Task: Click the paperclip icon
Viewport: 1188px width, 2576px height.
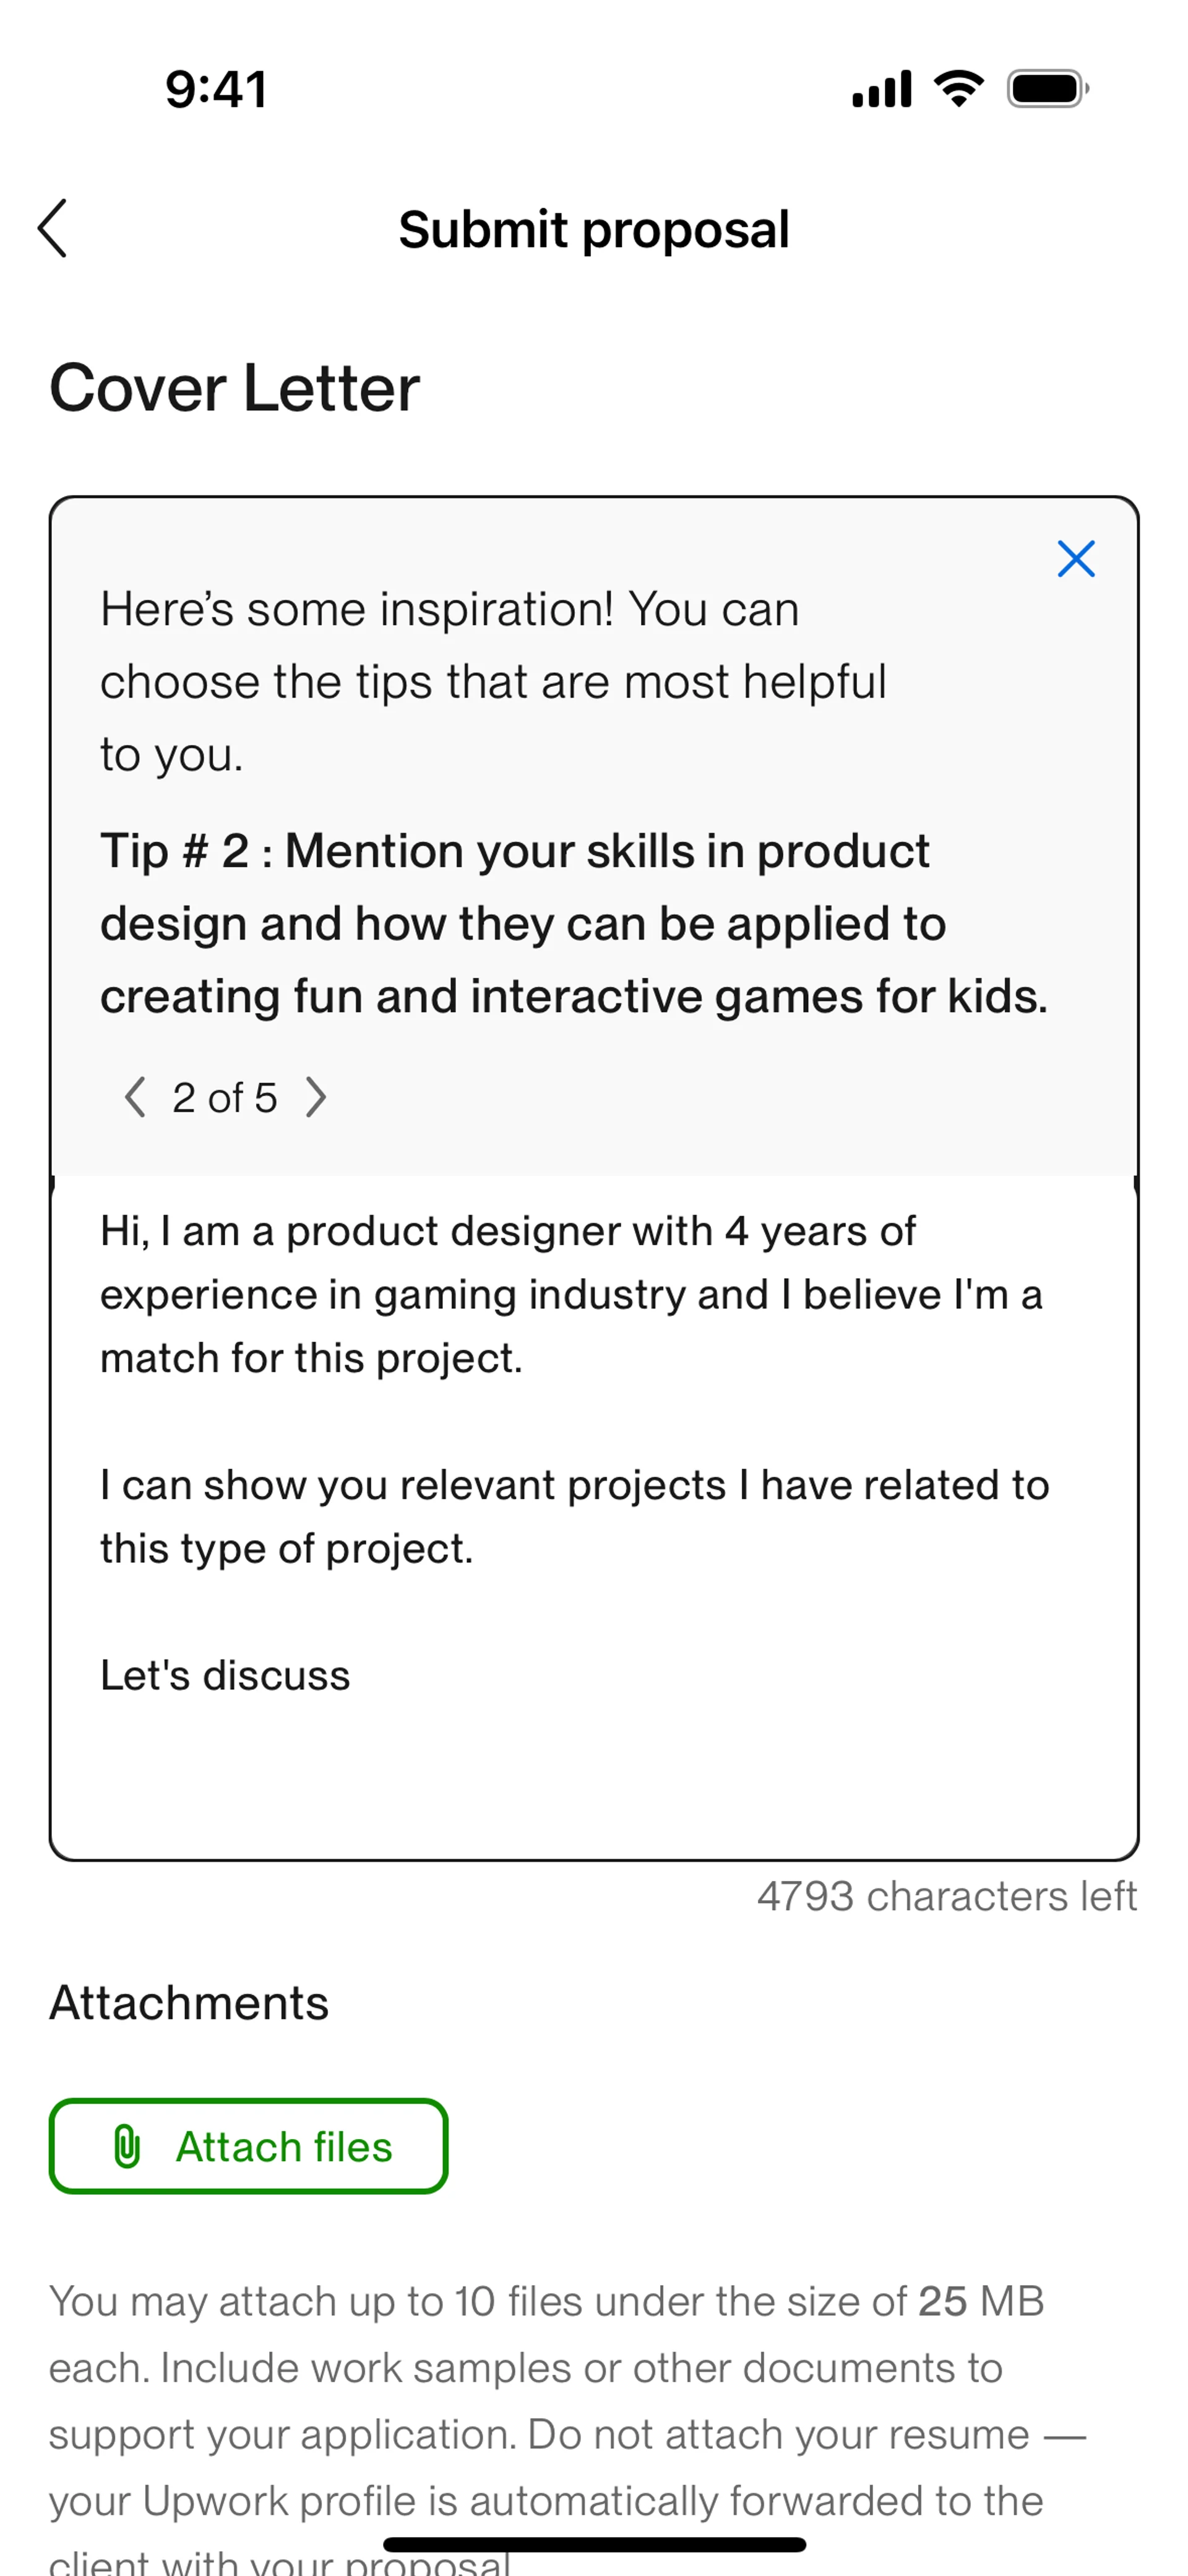Action: pyautogui.click(x=127, y=2146)
